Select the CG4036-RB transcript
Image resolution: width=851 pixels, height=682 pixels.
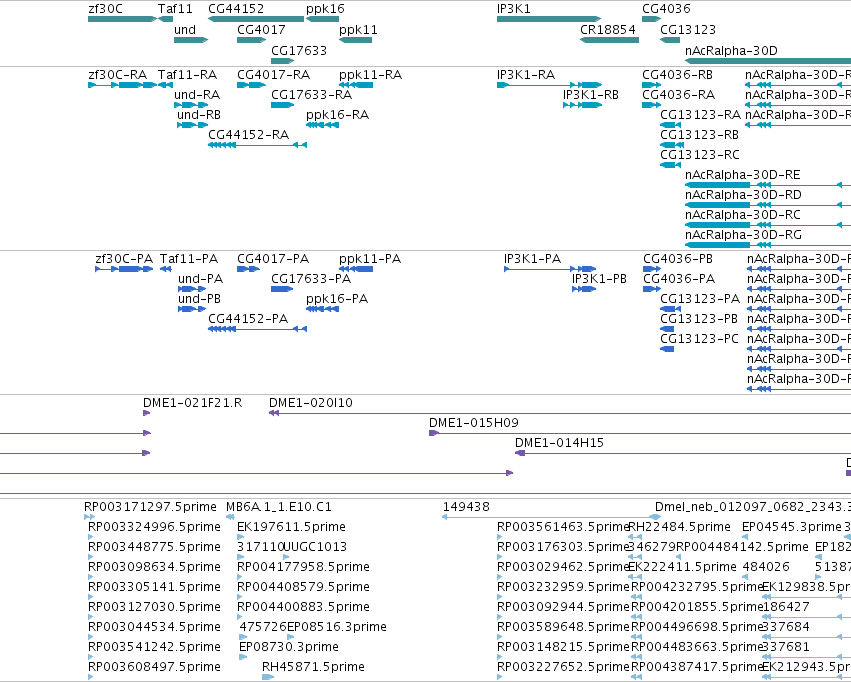coord(652,85)
